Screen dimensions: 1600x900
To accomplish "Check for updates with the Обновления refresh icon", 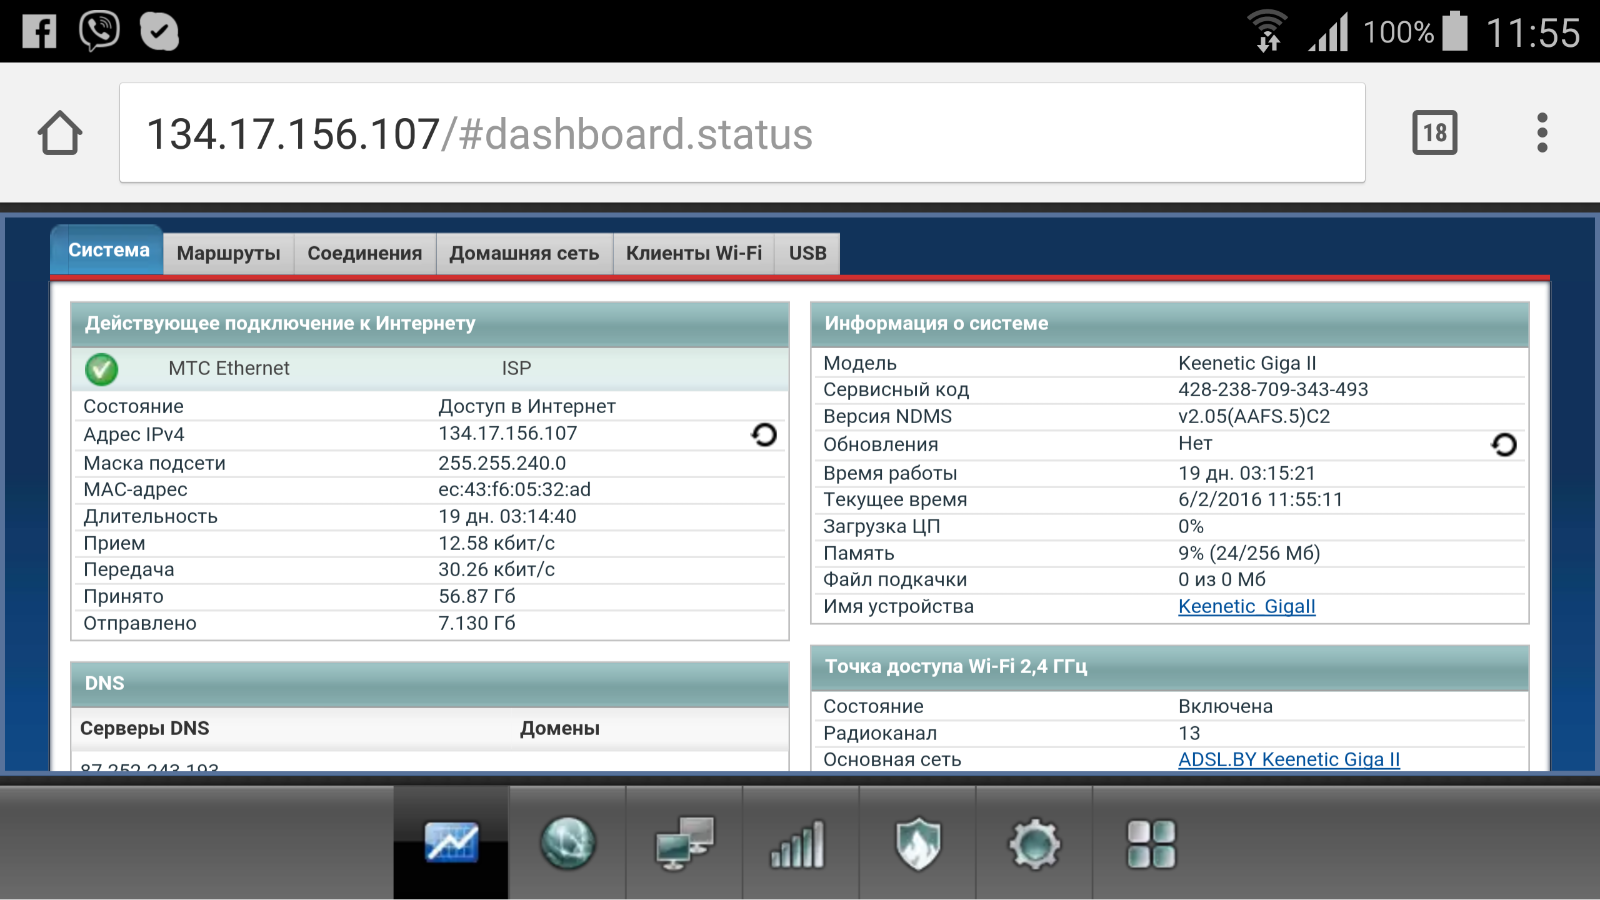I will pos(1504,445).
